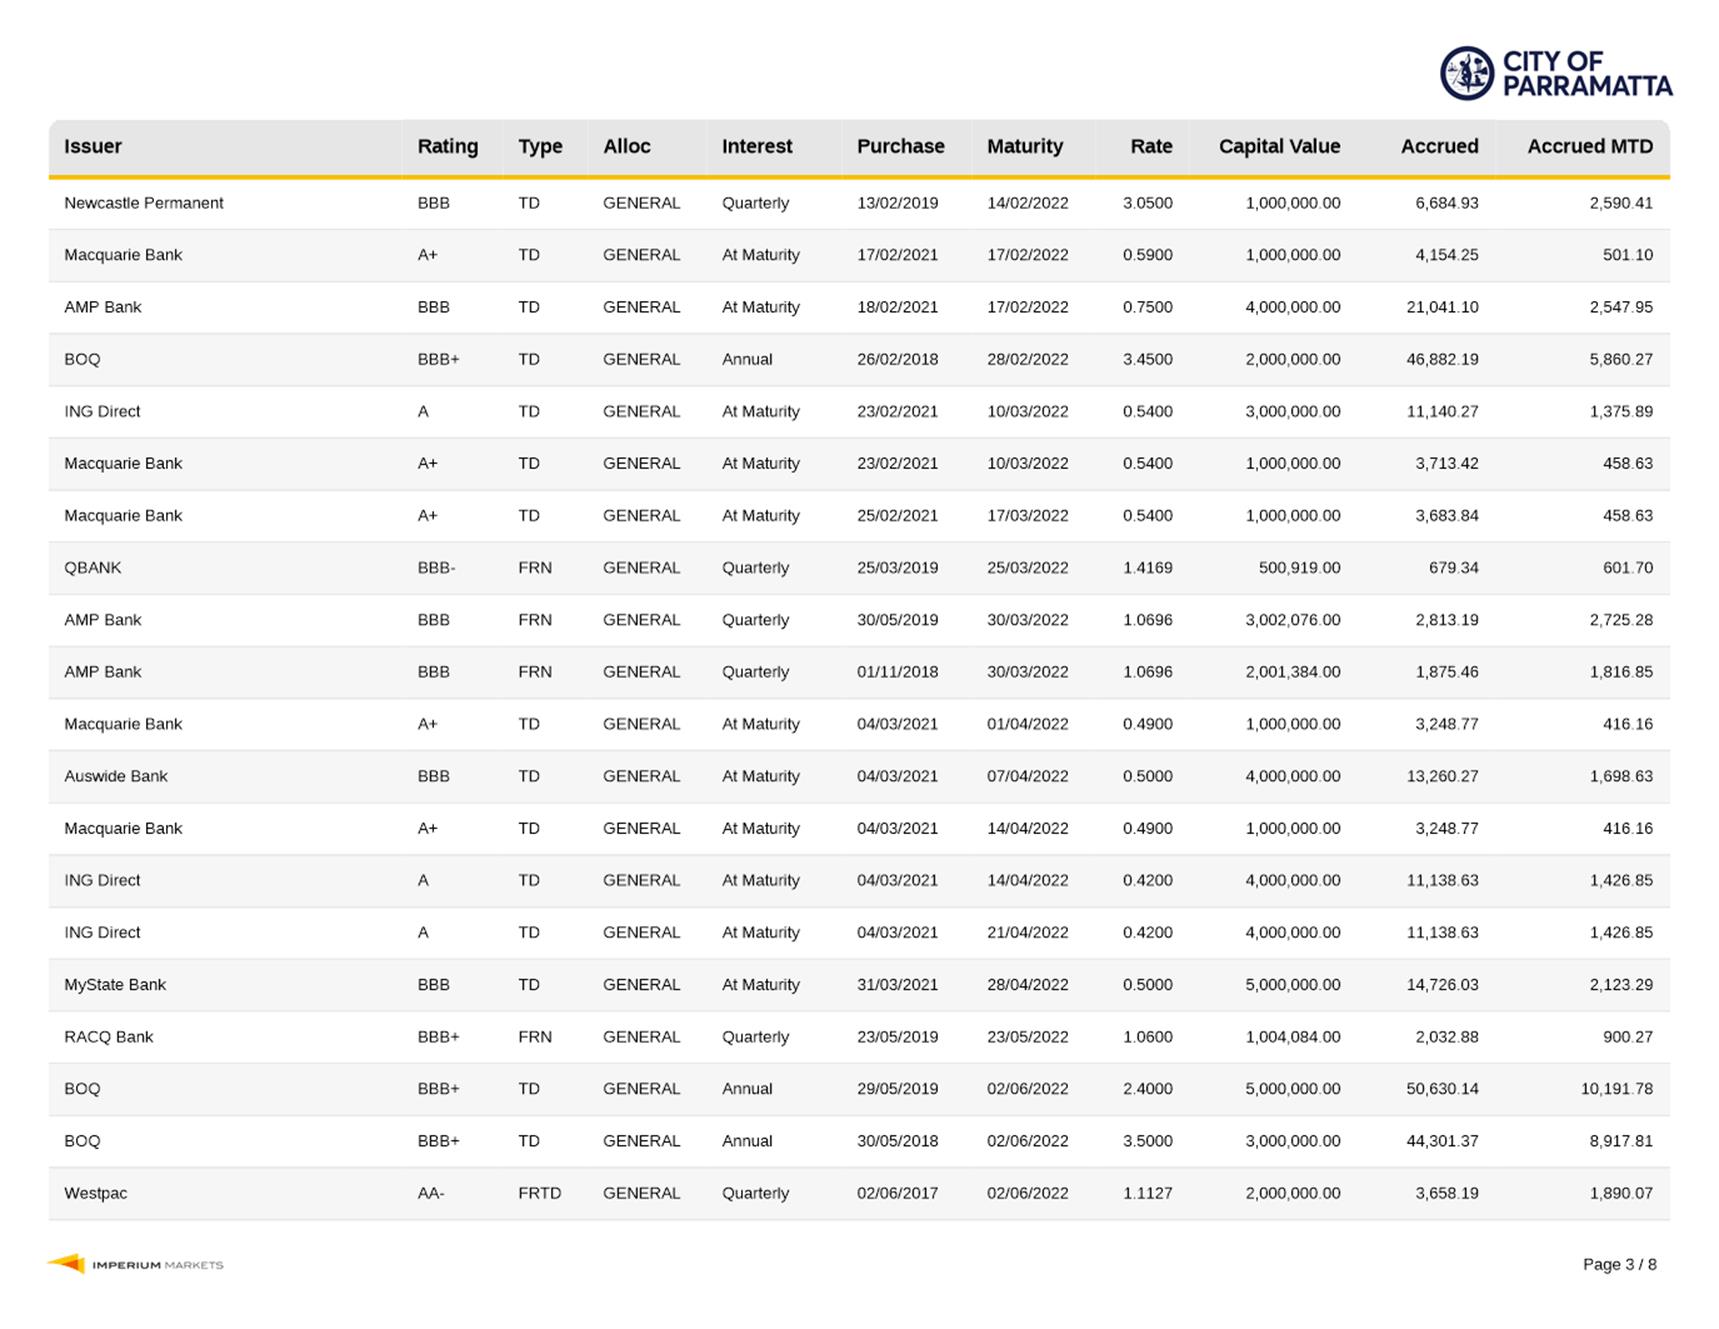Select the RACQ Bank issuer cell
Screen dimensions: 1719x1329
[x=108, y=1037]
